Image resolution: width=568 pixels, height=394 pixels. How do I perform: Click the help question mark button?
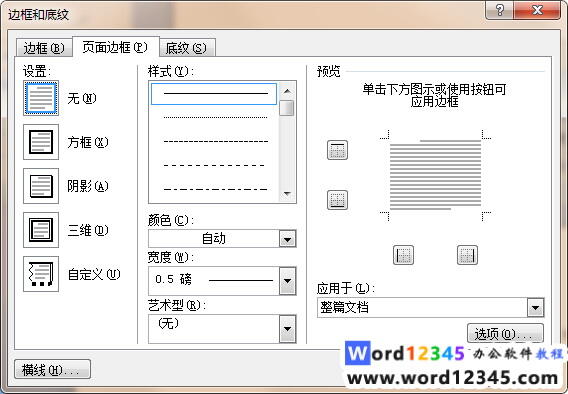[500, 10]
